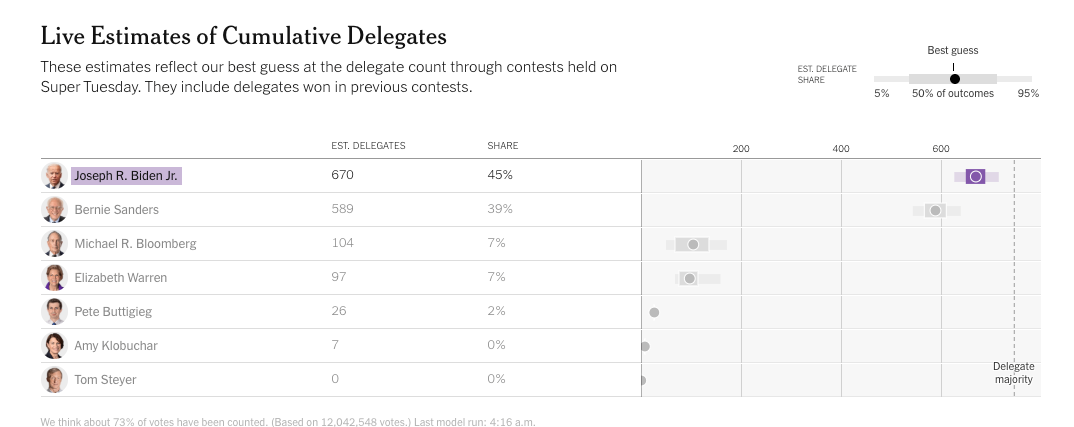Click the black Best guess legend dot
Screen dimensions: 1074x427
(x=954, y=78)
